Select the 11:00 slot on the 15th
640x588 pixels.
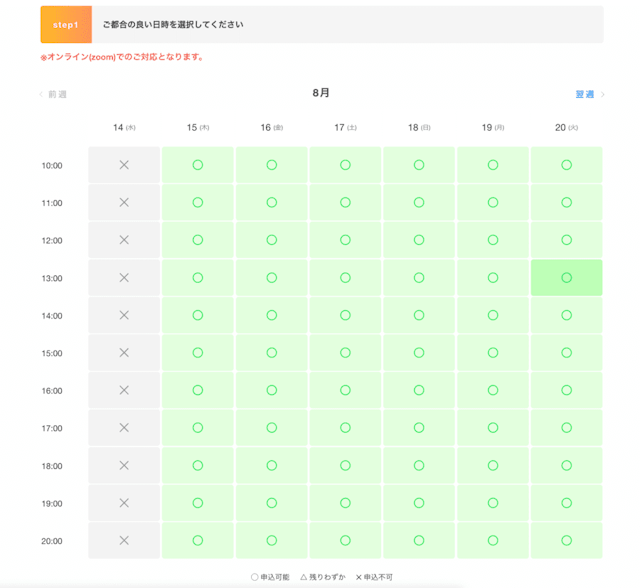(198, 202)
